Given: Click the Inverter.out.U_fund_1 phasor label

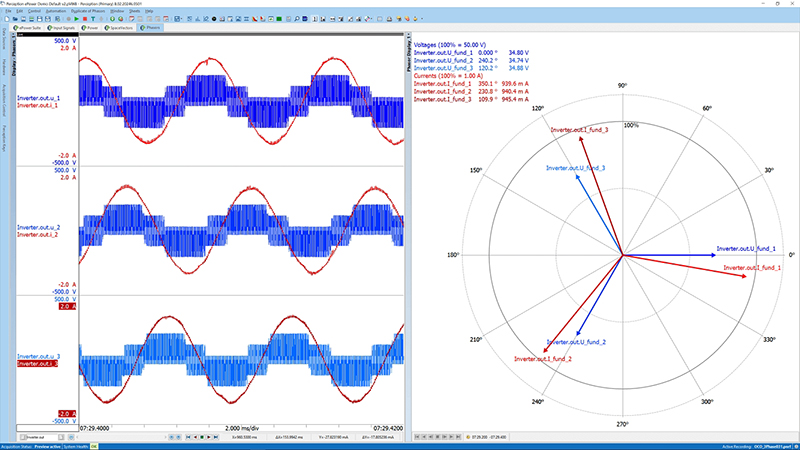Looking at the screenshot, I should pyautogui.click(x=746, y=249).
